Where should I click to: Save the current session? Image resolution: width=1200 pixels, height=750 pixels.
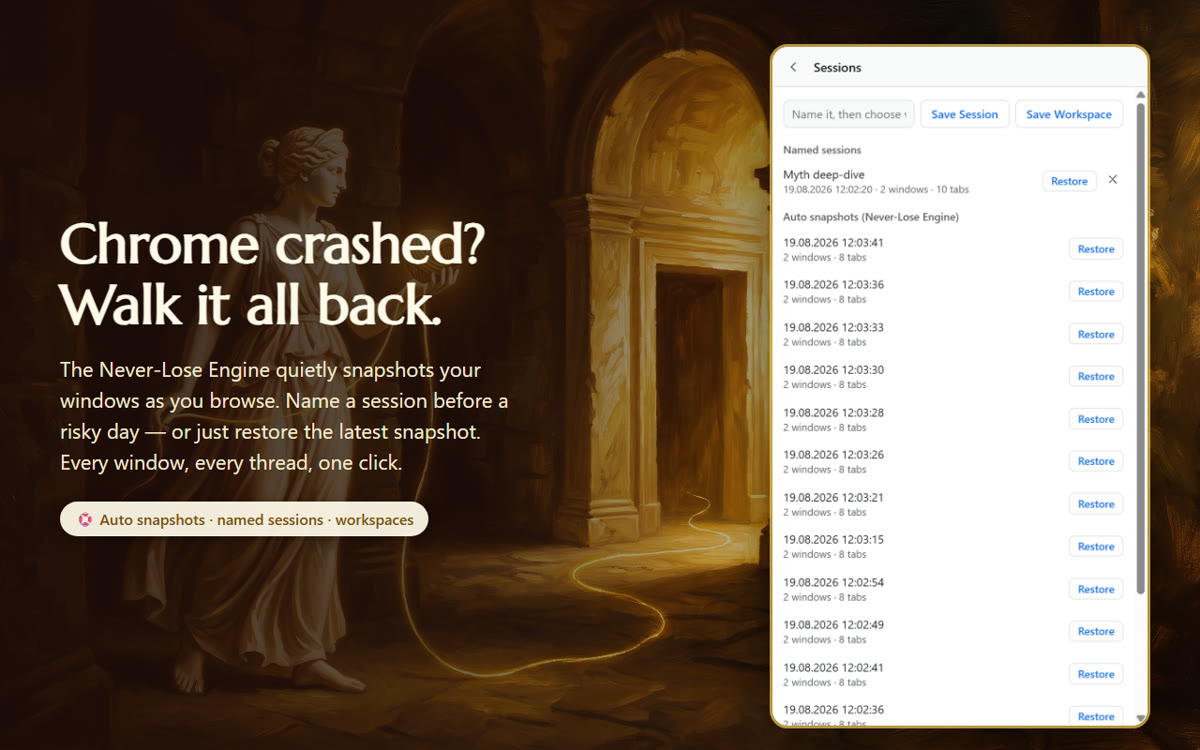964,114
